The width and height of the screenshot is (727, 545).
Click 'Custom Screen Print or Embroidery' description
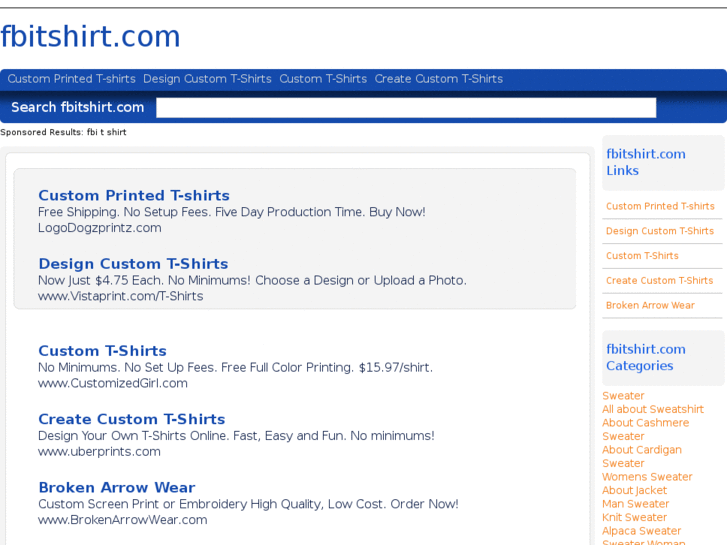tap(248, 504)
